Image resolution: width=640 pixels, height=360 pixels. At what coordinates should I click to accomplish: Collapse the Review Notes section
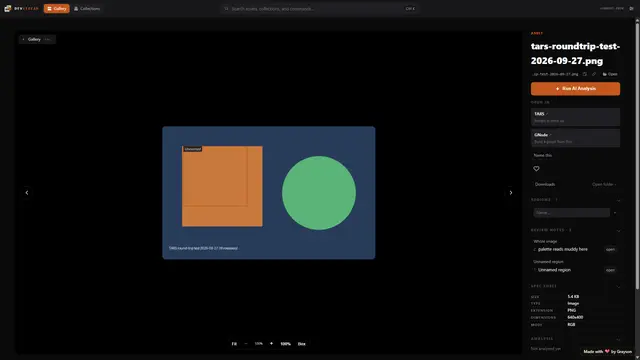click(x=618, y=230)
